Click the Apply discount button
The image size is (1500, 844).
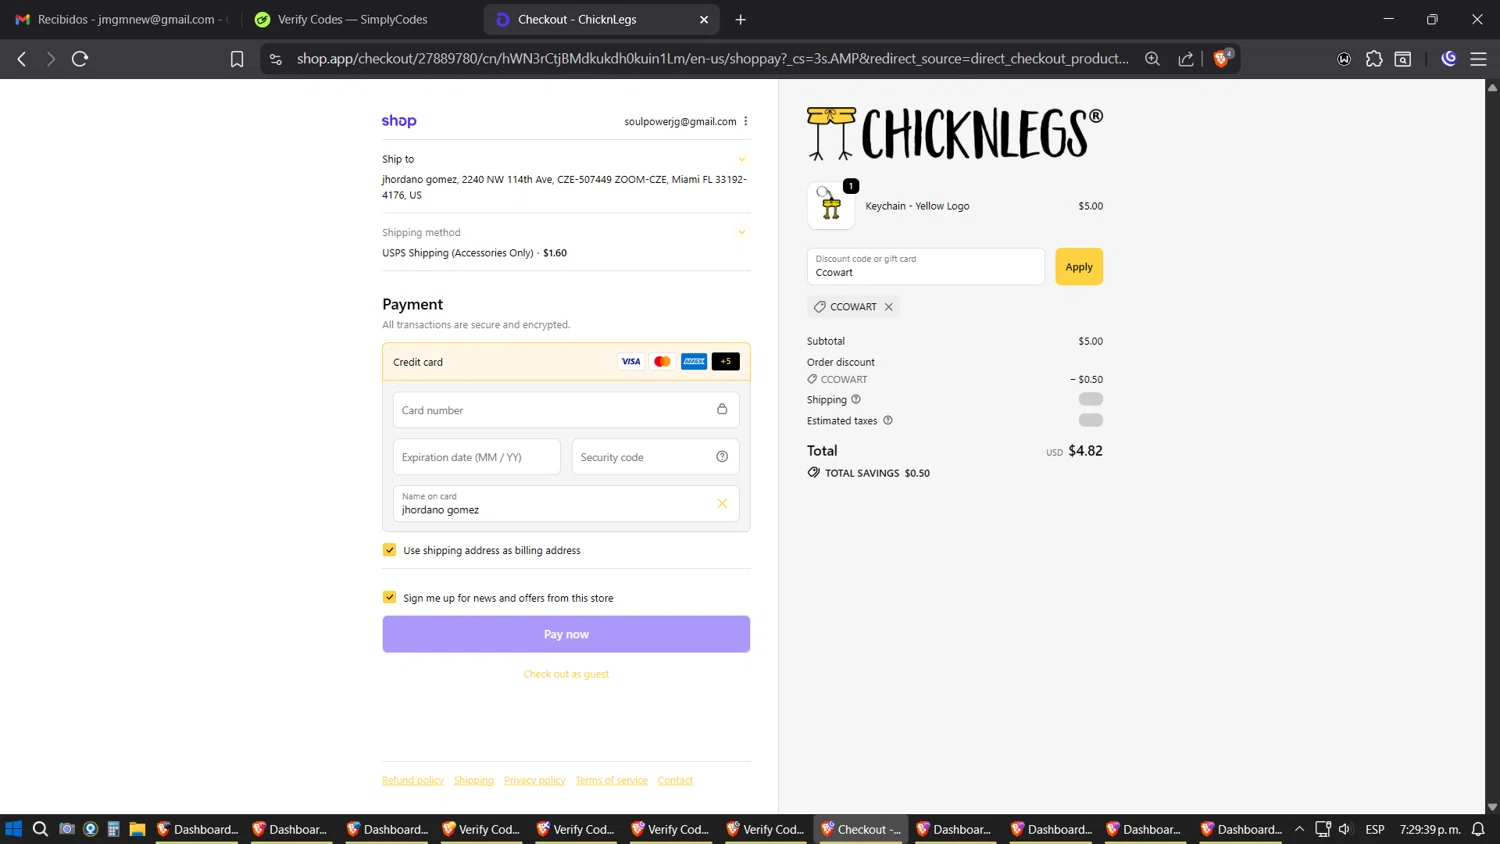(x=1079, y=267)
